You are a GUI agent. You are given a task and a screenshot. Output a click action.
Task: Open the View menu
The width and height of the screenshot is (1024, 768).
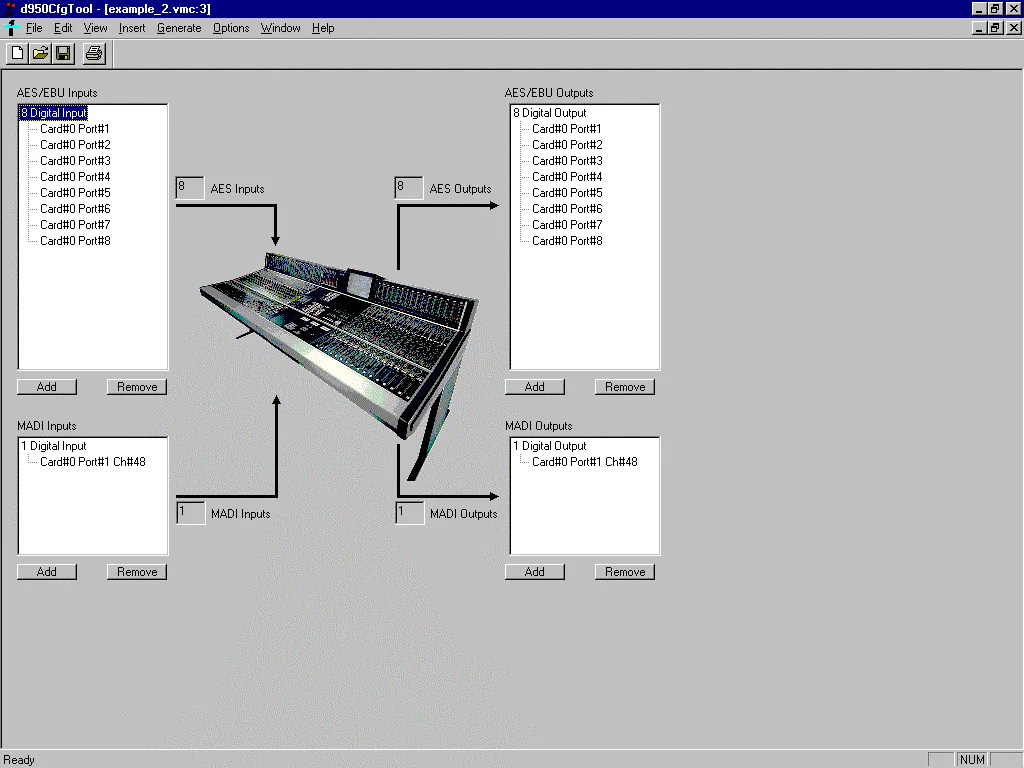(x=95, y=28)
